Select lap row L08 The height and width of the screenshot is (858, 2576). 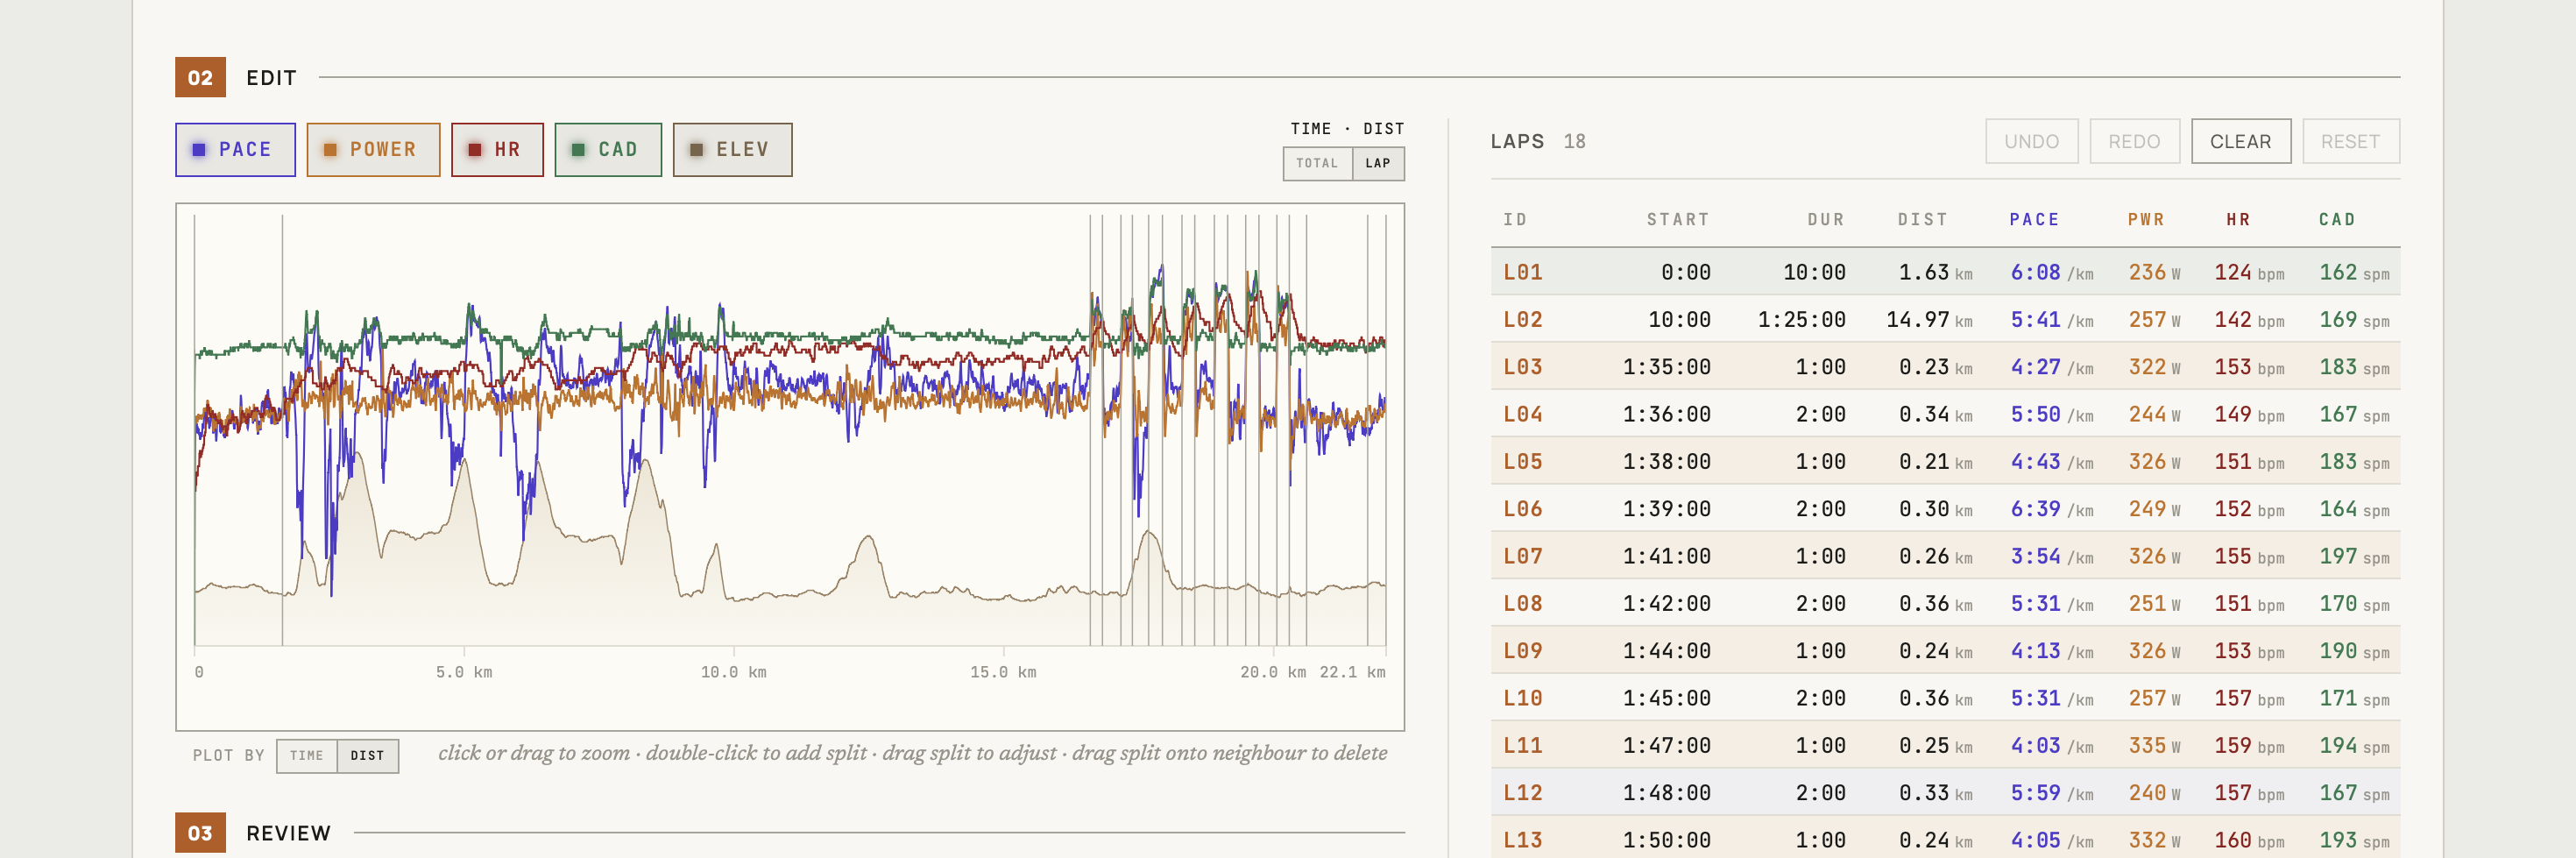point(1945,604)
